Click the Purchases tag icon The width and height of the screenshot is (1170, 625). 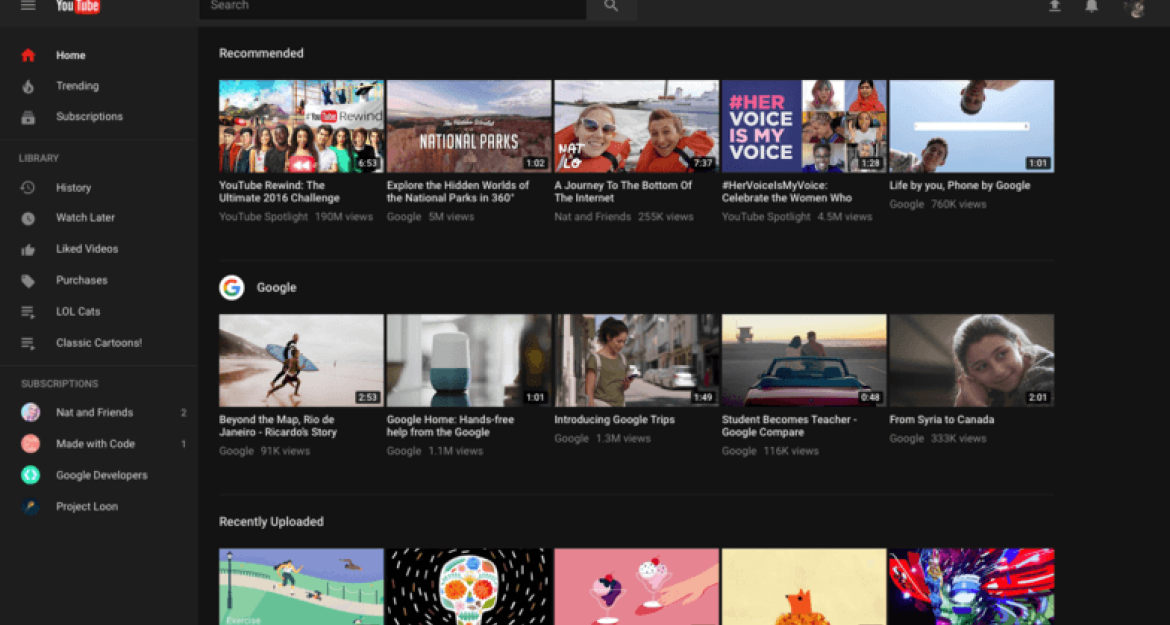pyautogui.click(x=28, y=281)
